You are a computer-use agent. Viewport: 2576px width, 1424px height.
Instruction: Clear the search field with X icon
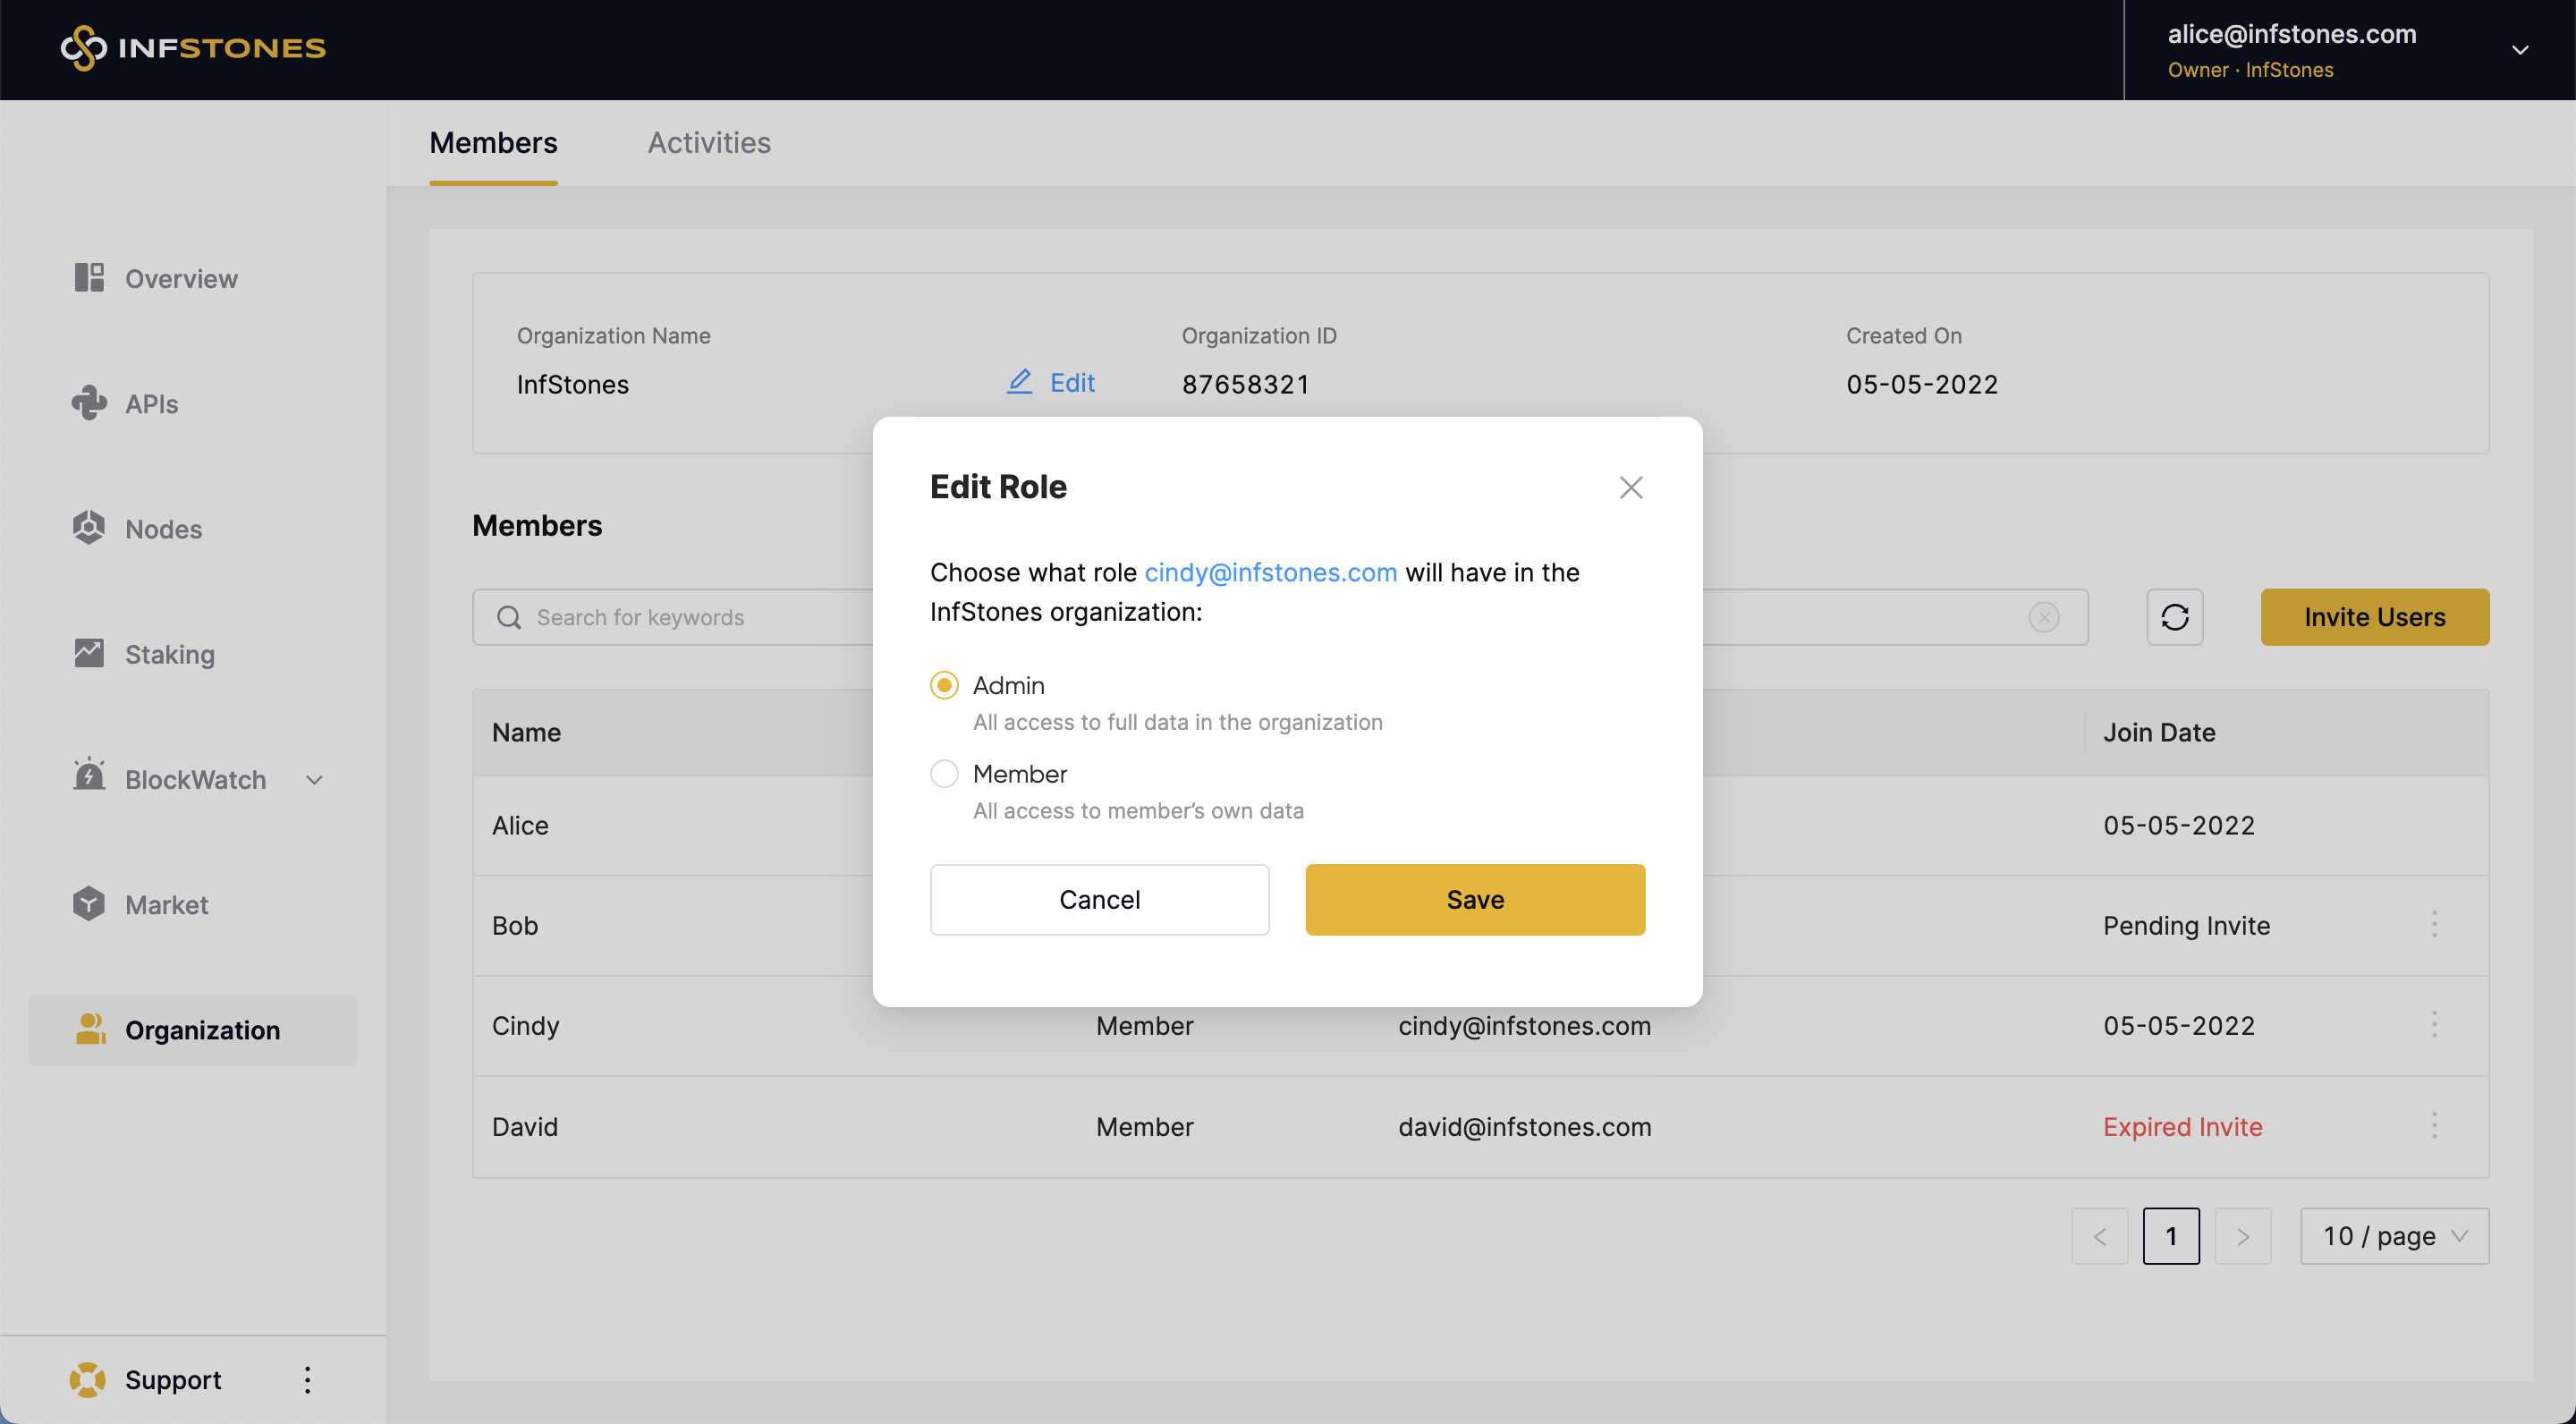click(x=2043, y=617)
